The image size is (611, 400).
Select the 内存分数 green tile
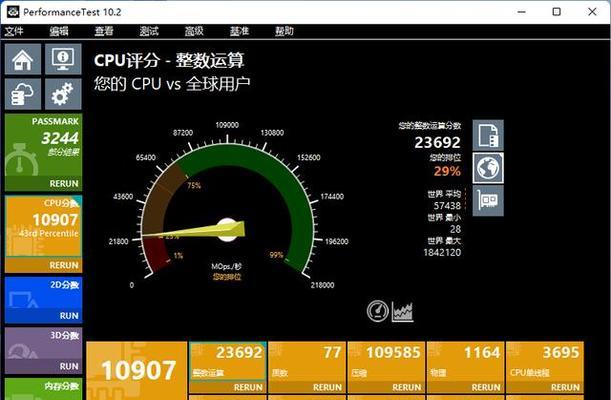click(x=44, y=389)
